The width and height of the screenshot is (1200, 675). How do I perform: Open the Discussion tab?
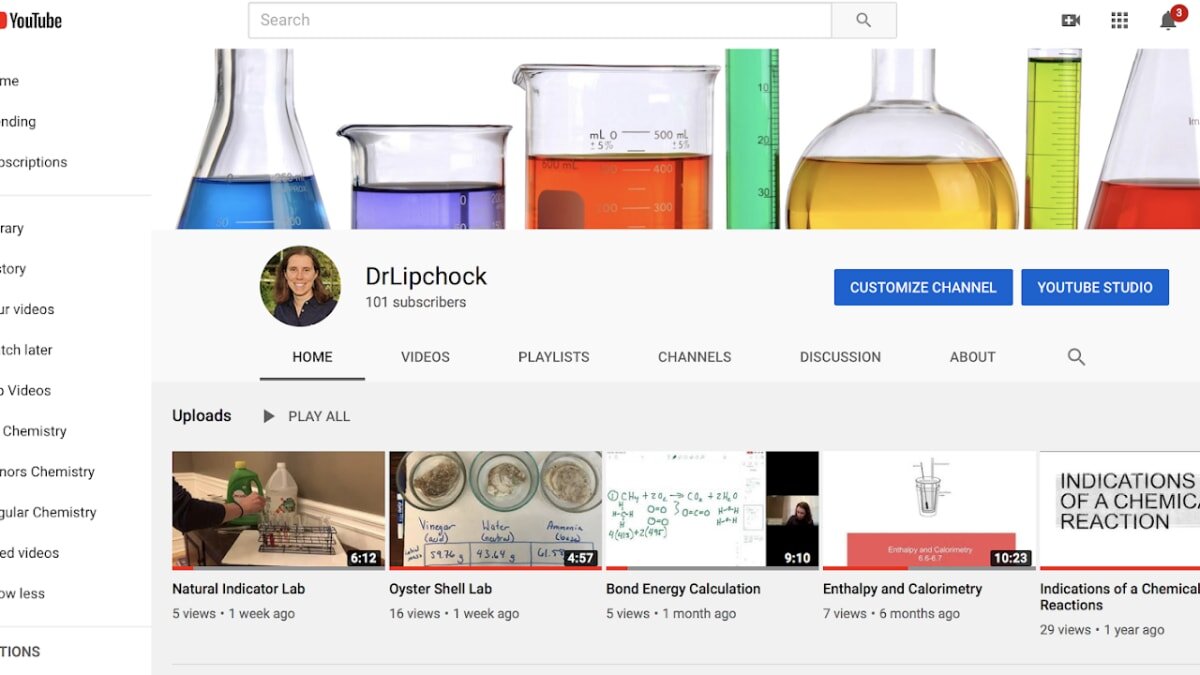pos(840,357)
